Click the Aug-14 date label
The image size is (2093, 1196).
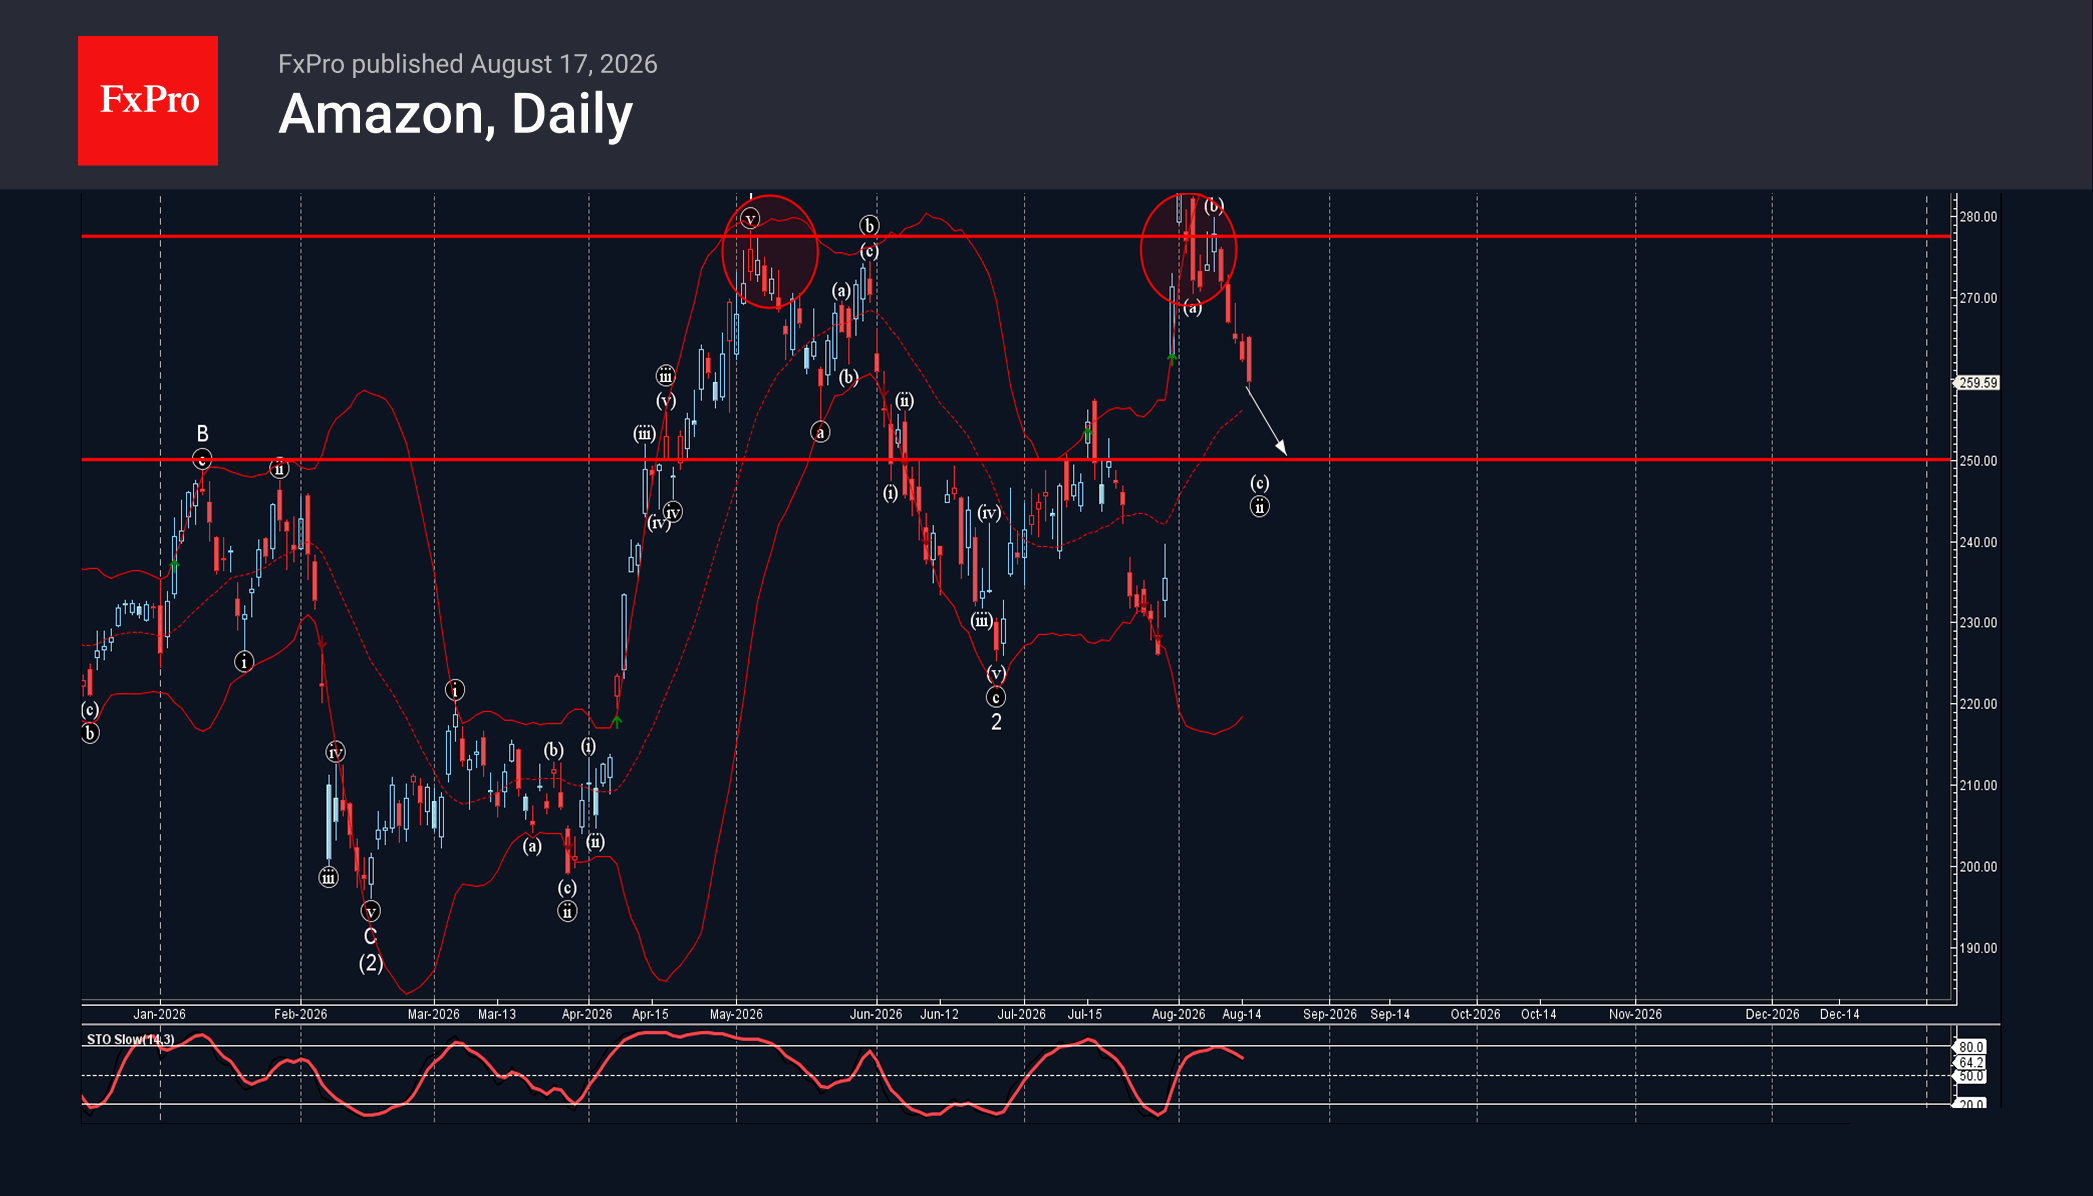(x=1242, y=1014)
